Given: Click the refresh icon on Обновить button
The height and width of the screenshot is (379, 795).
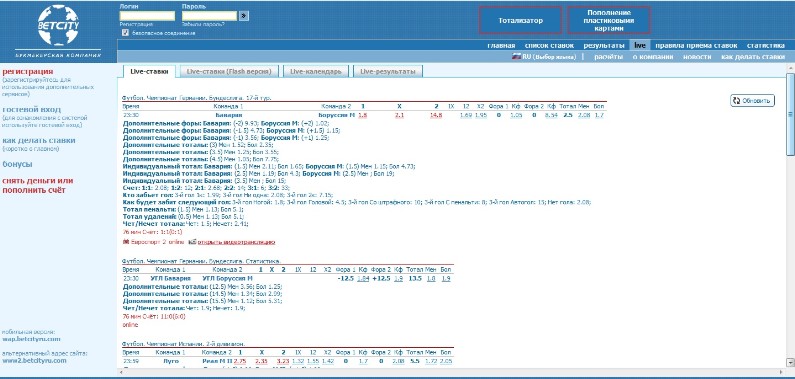Looking at the screenshot, I should click(736, 100).
